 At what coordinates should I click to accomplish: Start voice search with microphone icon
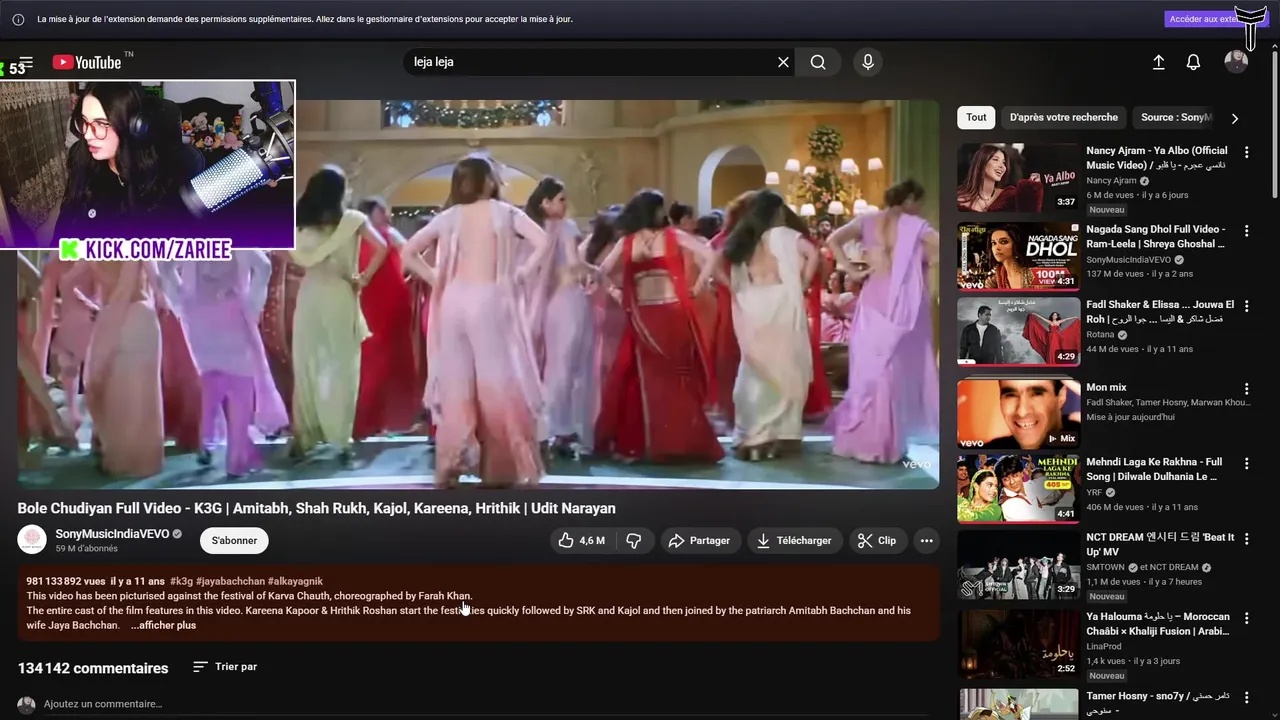[868, 62]
